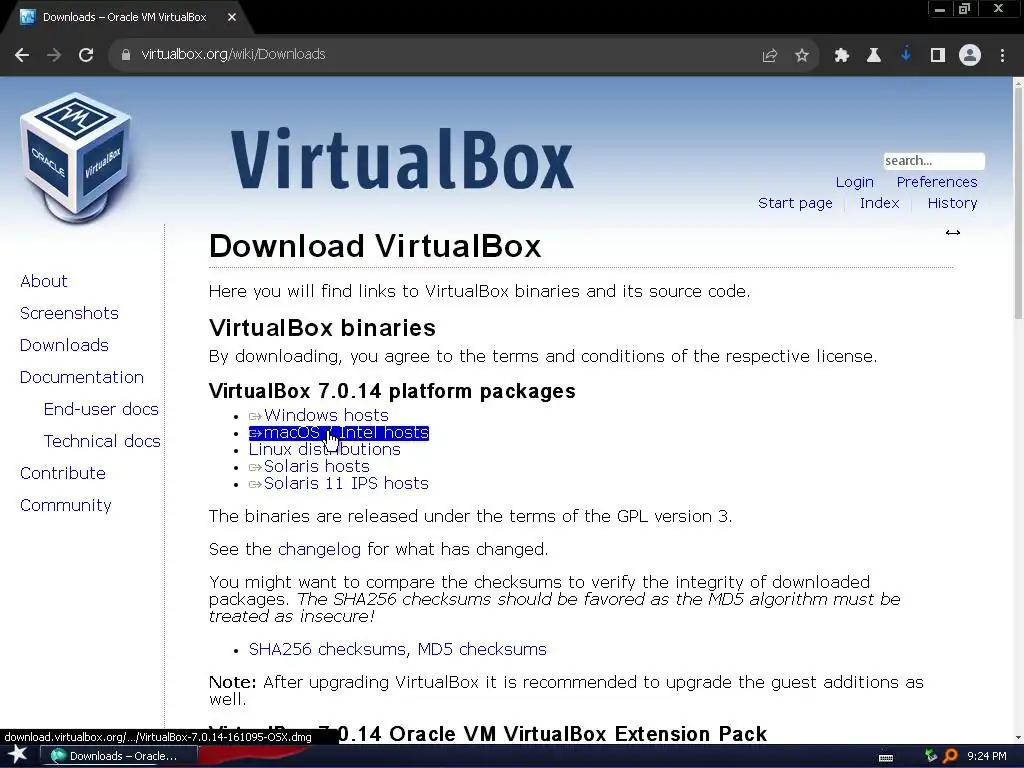Click the padlock site info icon
1024x768 pixels.
(125, 55)
